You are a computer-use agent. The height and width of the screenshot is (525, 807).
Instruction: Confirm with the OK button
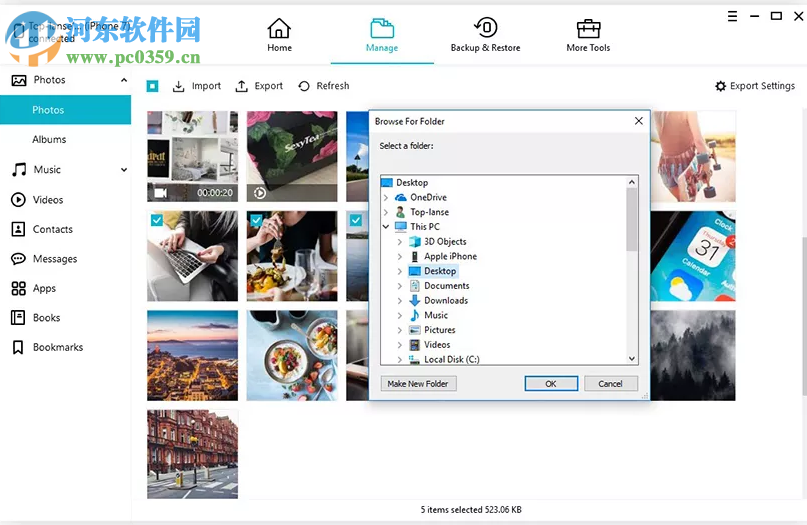pos(551,383)
